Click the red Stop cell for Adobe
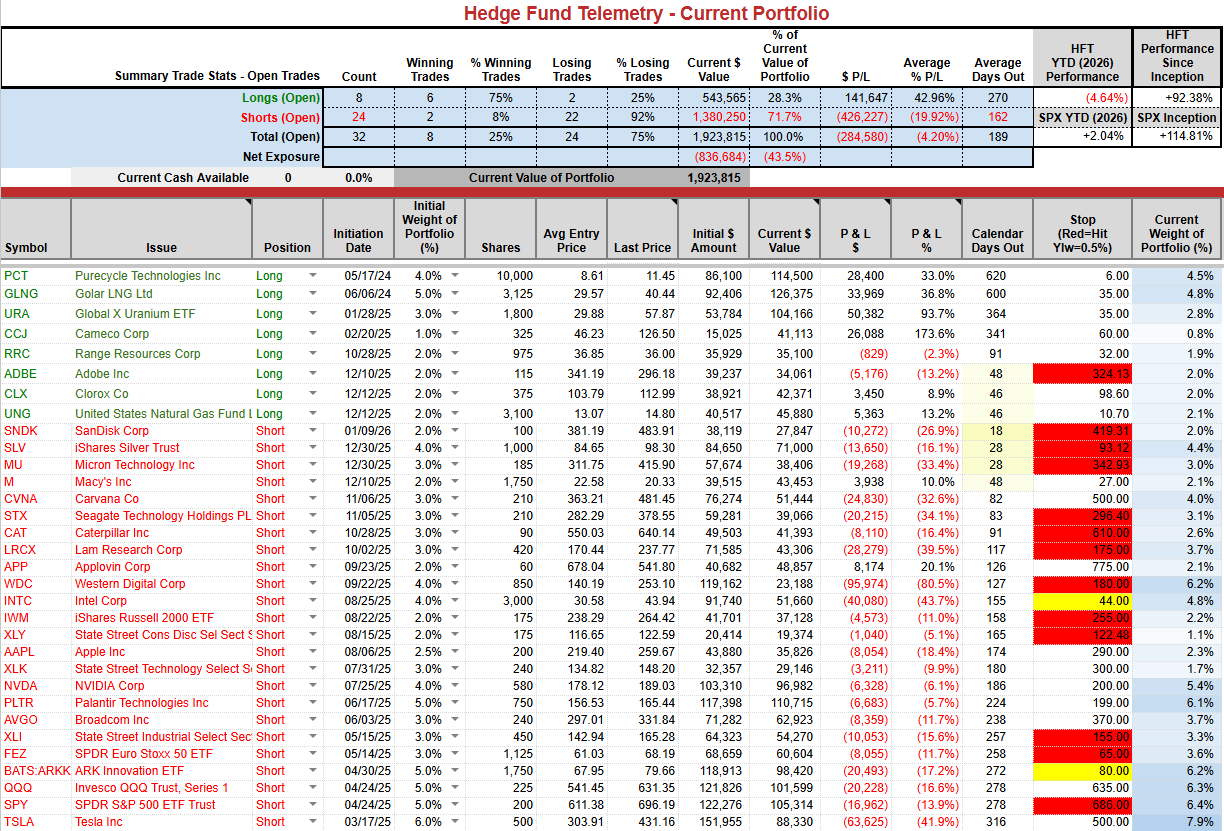The width and height of the screenshot is (1224, 831). pyautogui.click(x=1083, y=374)
